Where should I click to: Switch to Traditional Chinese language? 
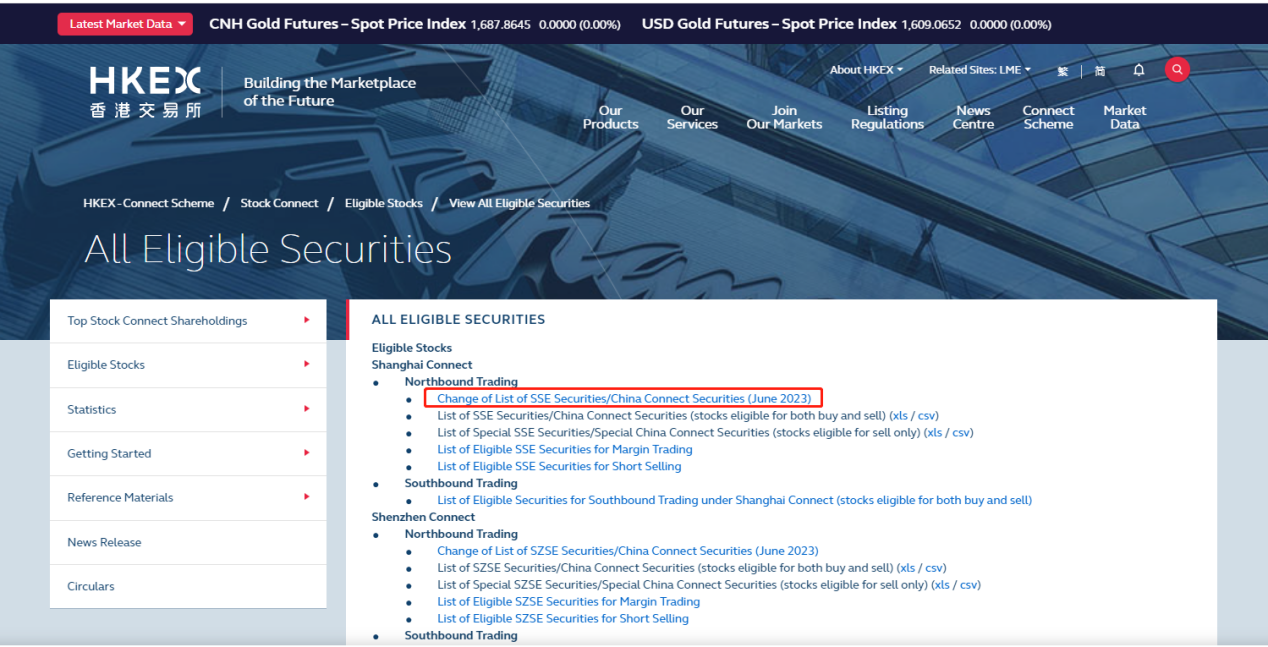(x=1062, y=71)
